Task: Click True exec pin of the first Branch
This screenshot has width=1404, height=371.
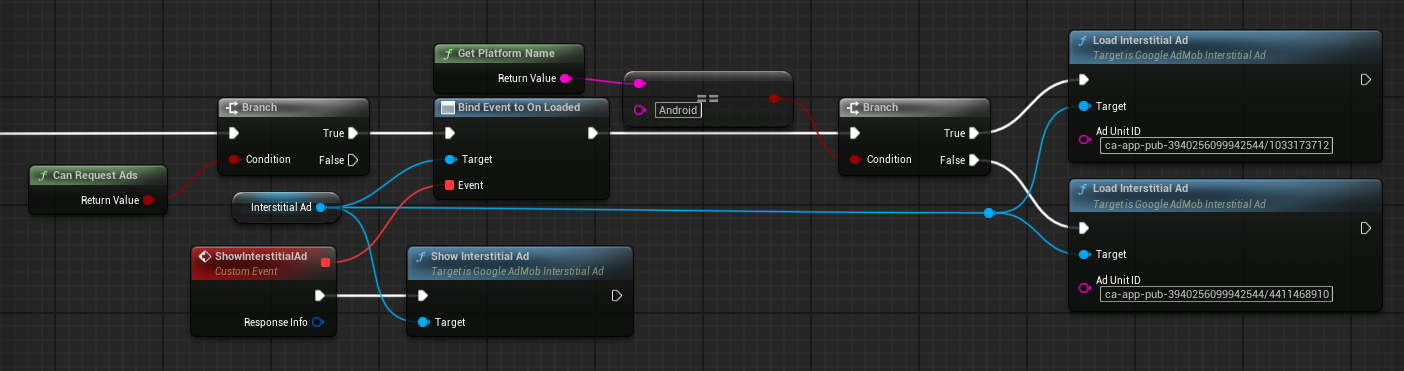Action: (353, 133)
